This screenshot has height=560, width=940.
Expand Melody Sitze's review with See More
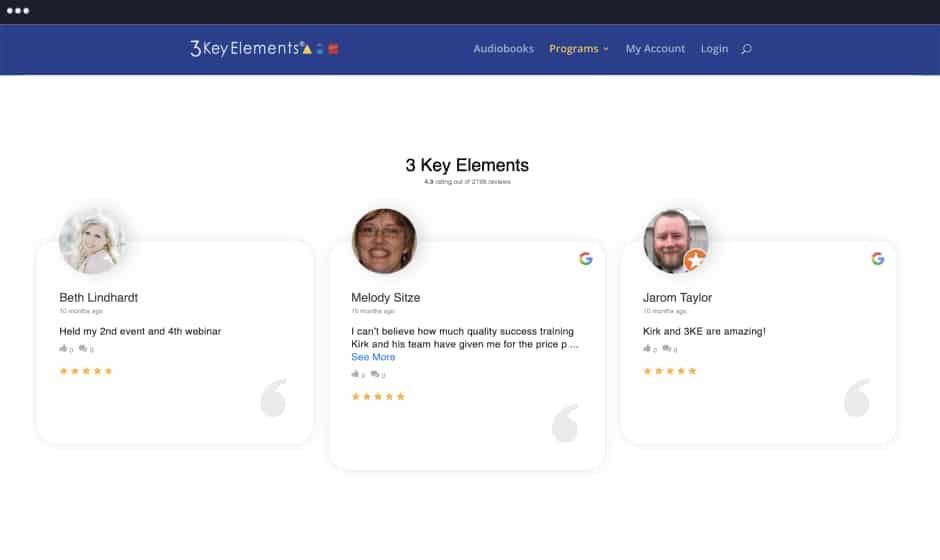click(x=373, y=357)
